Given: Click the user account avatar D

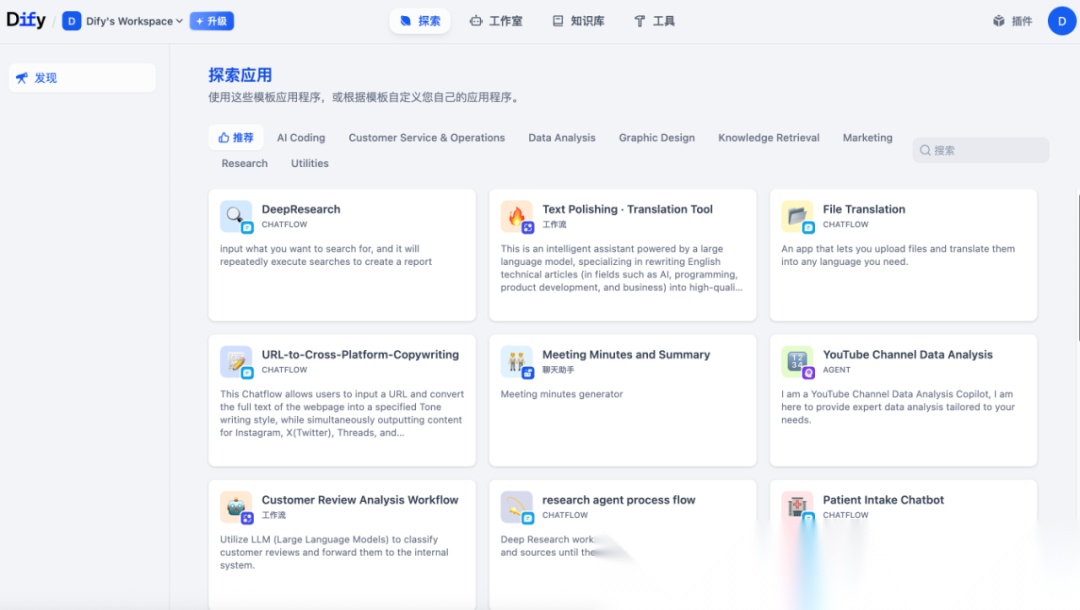Looking at the screenshot, I should point(1061,21).
